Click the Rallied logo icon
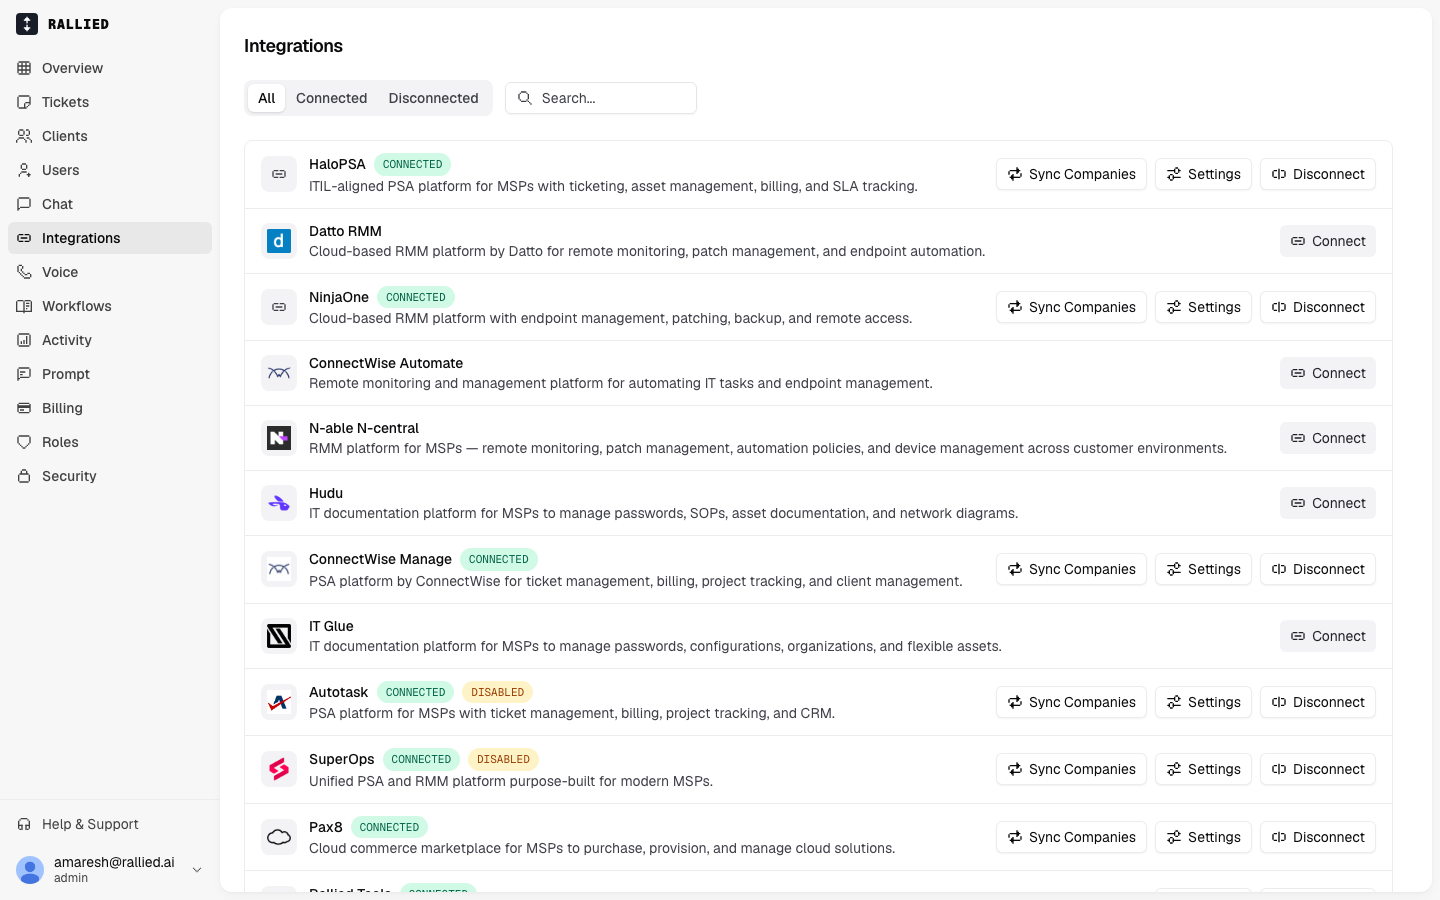This screenshot has height=900, width=1440. [27, 24]
